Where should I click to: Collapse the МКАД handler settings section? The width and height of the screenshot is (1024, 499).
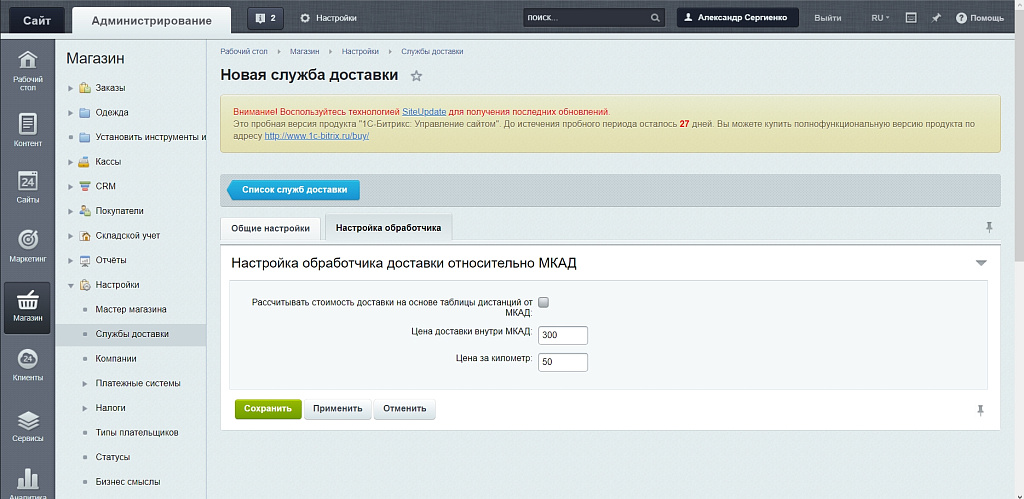point(981,263)
